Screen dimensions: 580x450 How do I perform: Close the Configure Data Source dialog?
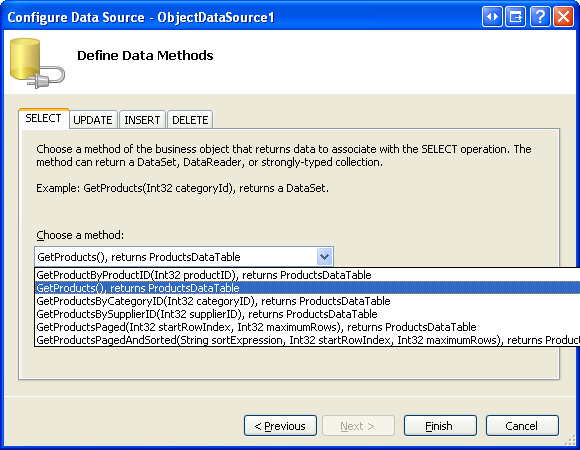pos(563,17)
